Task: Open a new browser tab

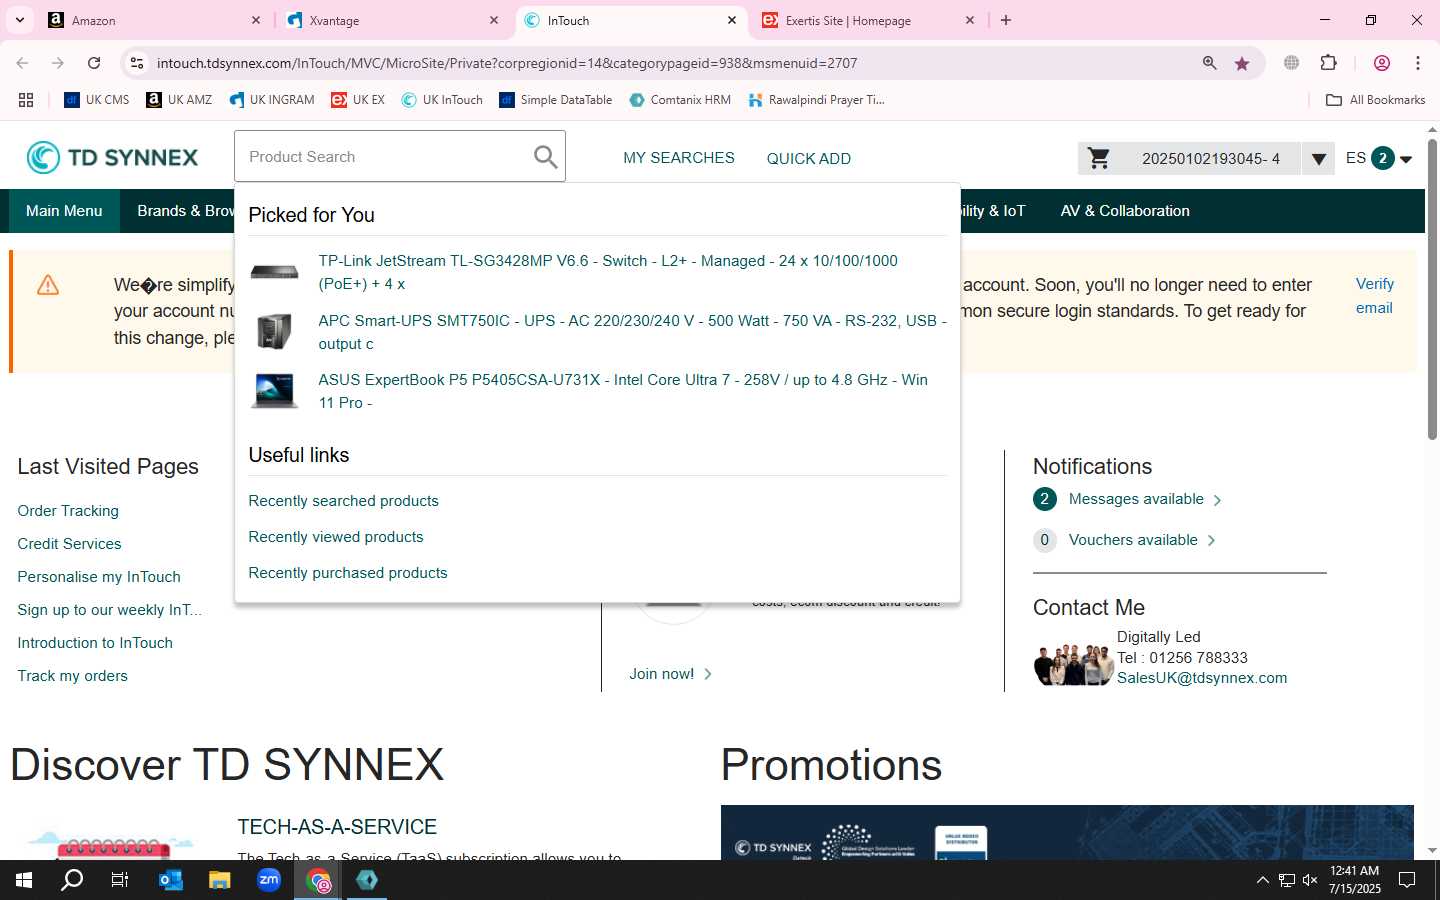Action: [1006, 20]
